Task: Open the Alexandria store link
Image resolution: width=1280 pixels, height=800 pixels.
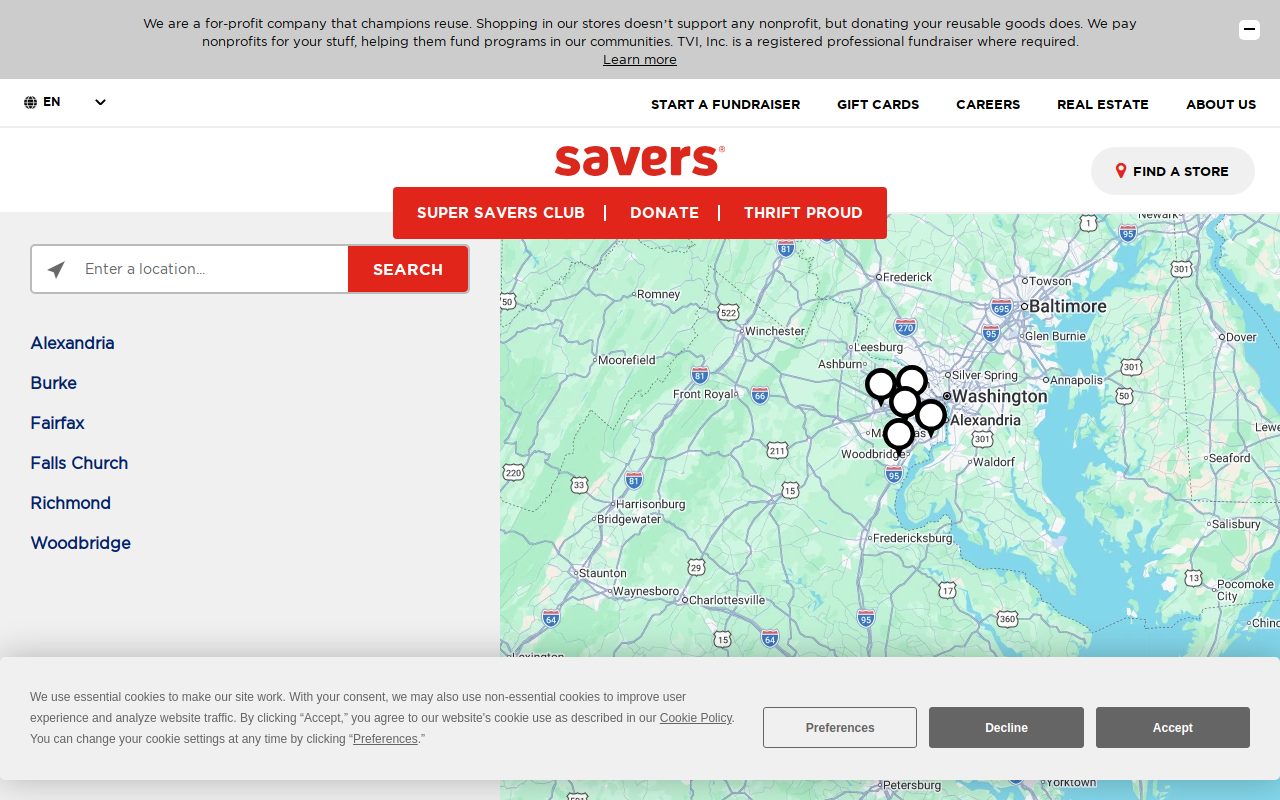Action: point(72,343)
